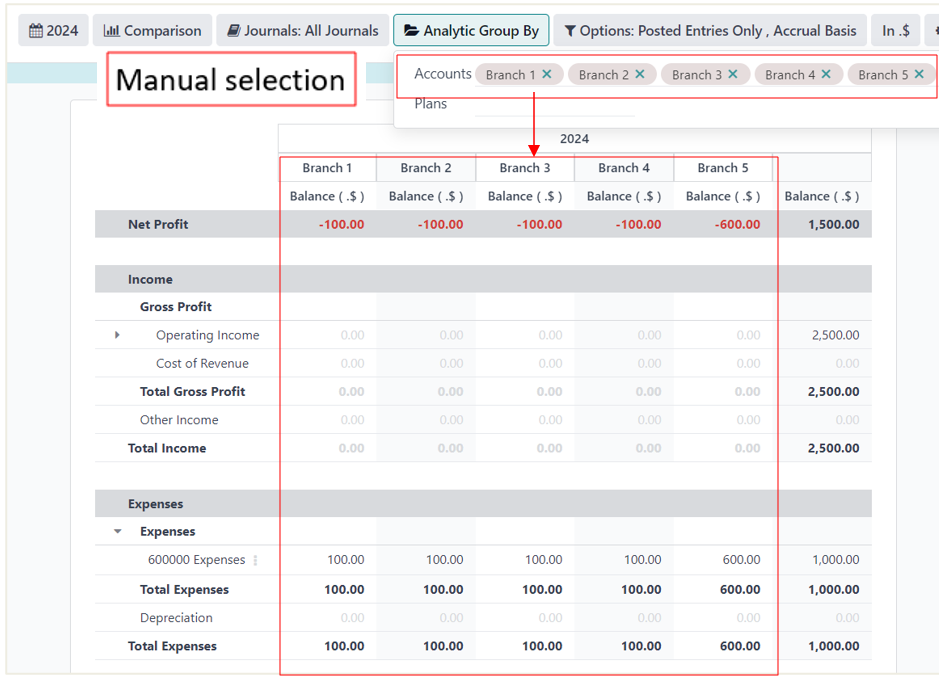Click the Cost of Revenue row label

point(202,363)
